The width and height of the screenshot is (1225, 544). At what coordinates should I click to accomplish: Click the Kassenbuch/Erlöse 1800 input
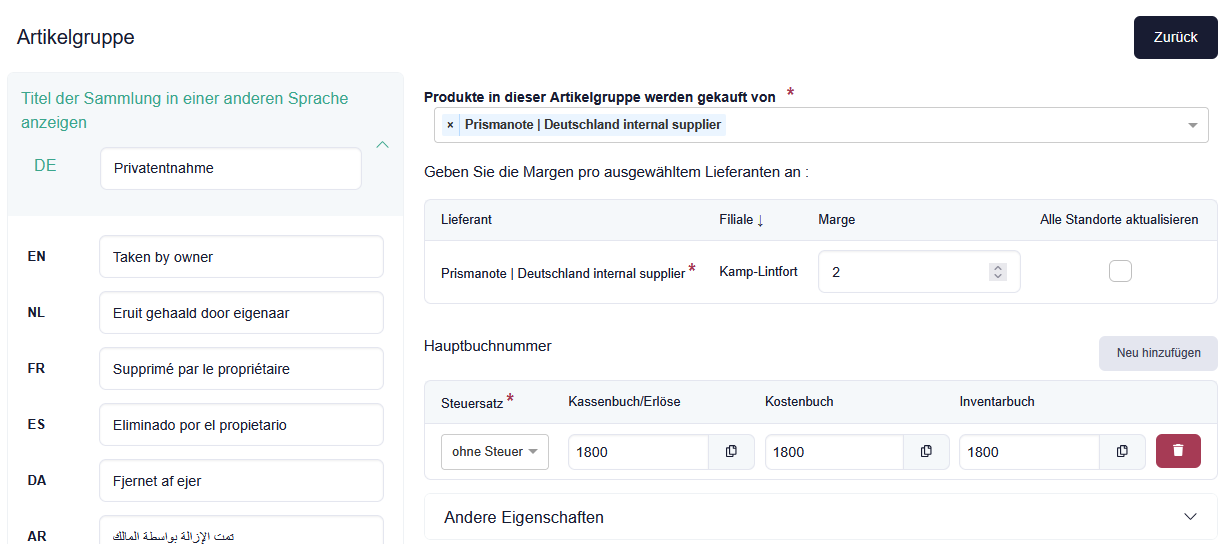(x=638, y=452)
